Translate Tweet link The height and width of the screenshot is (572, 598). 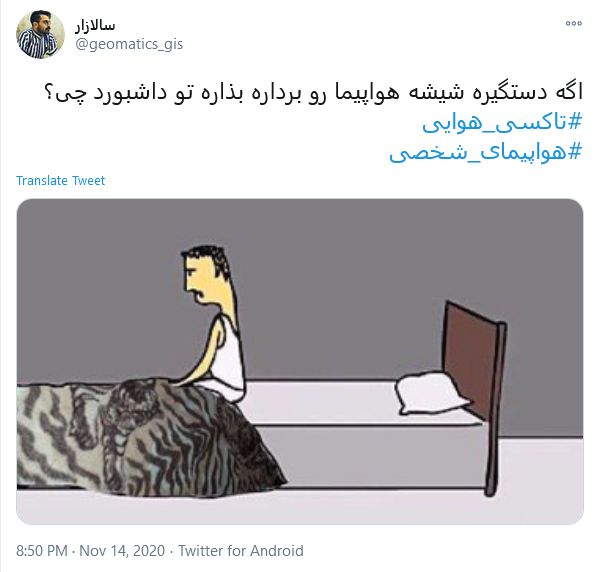60,180
